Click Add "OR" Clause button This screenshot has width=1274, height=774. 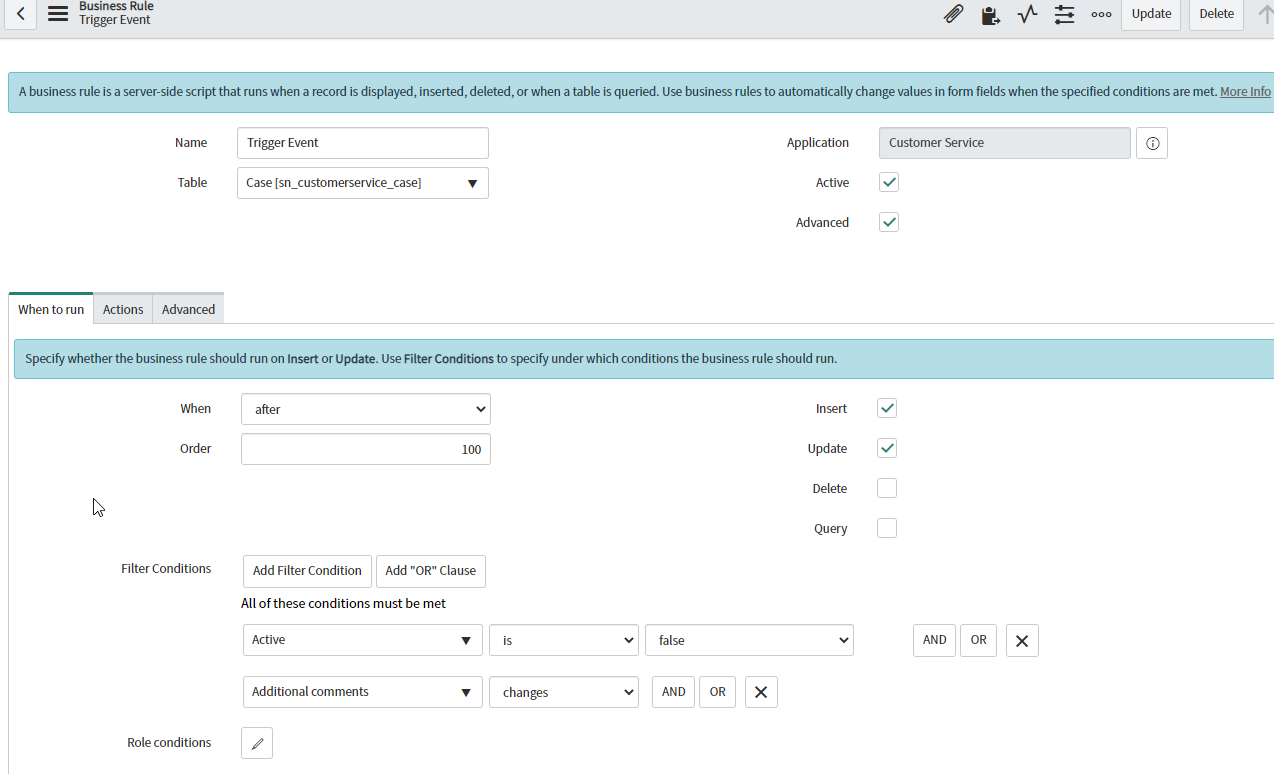431,571
